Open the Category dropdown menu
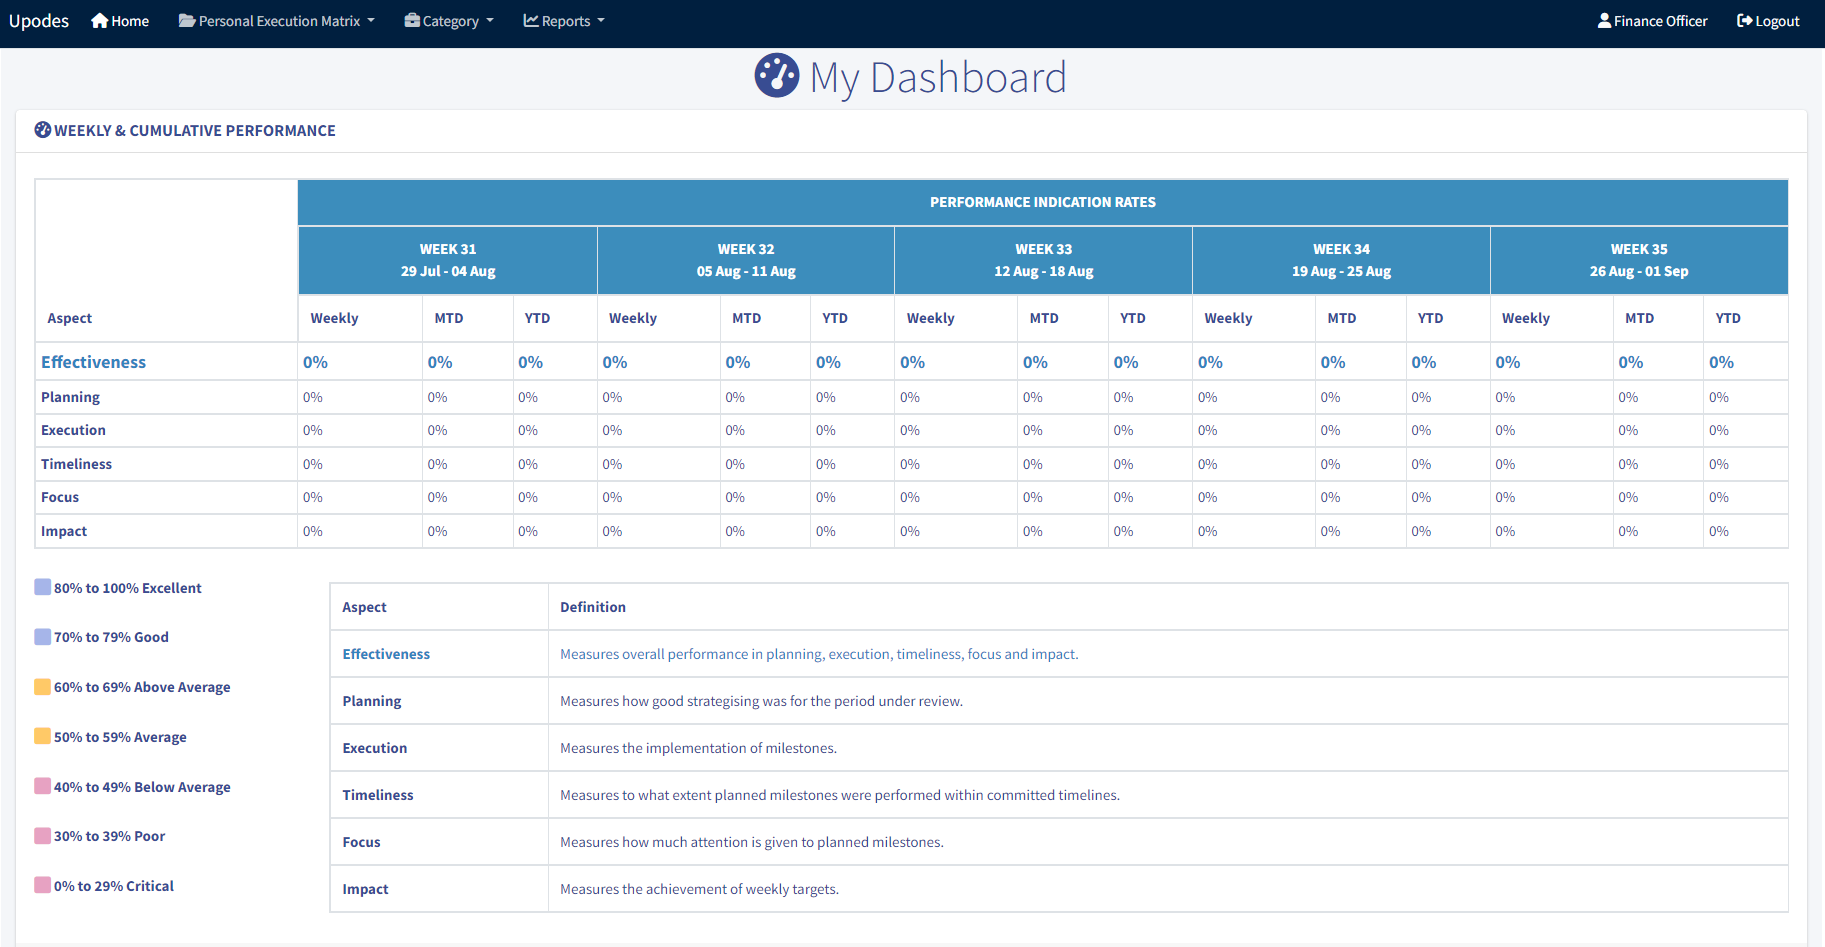 tap(450, 21)
